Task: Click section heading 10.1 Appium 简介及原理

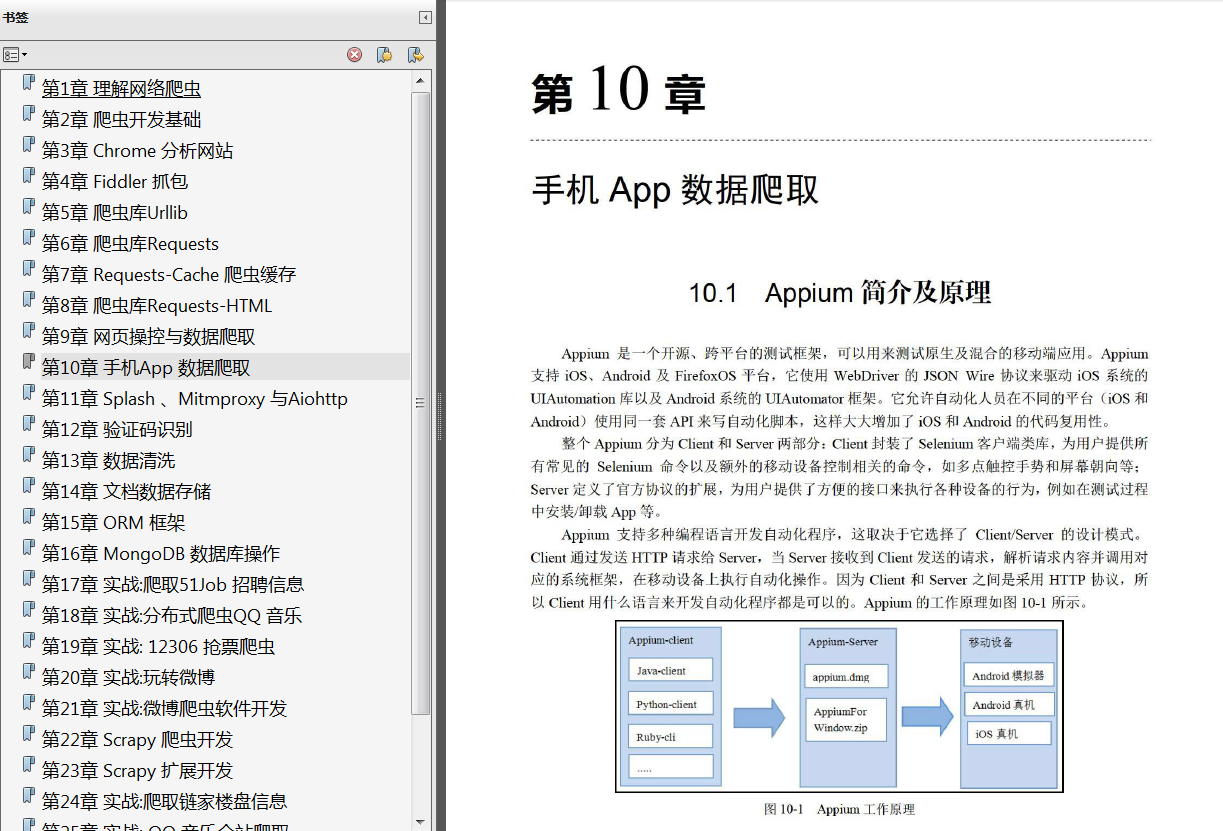Action: (840, 293)
